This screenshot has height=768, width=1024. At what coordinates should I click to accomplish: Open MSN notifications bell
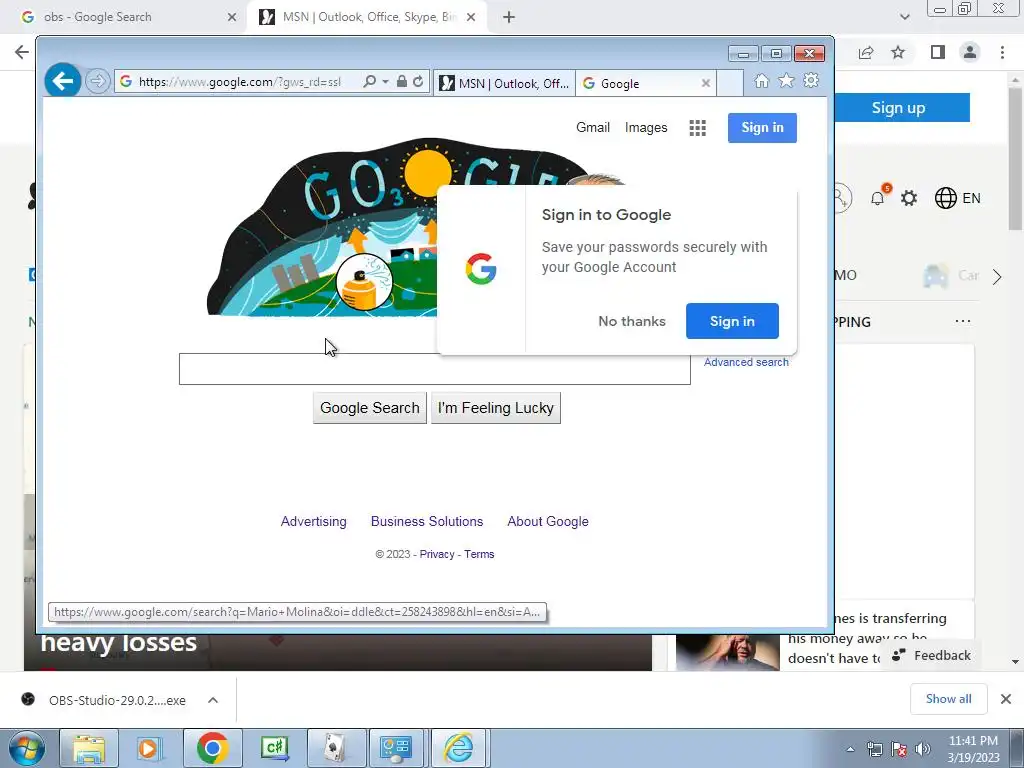tap(878, 198)
